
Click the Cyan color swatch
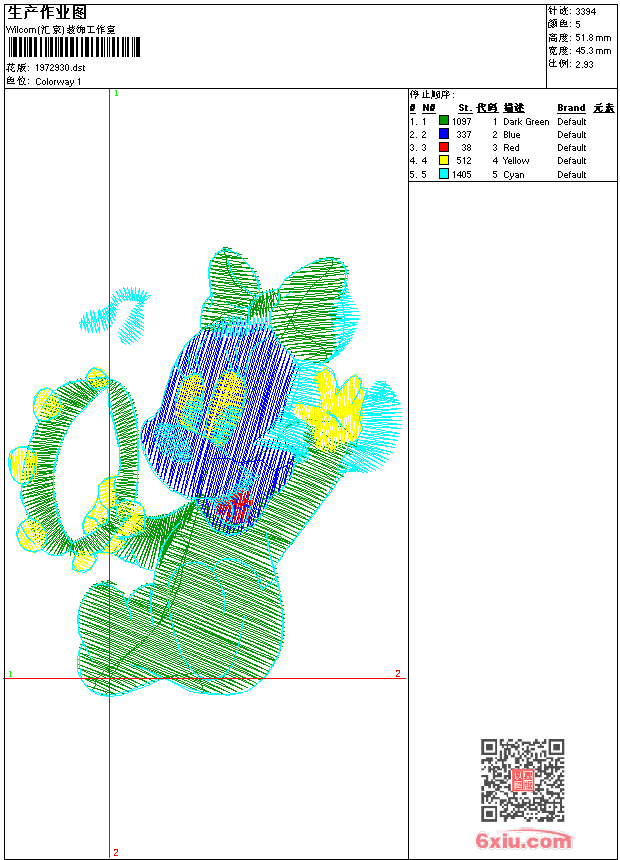[x=444, y=174]
